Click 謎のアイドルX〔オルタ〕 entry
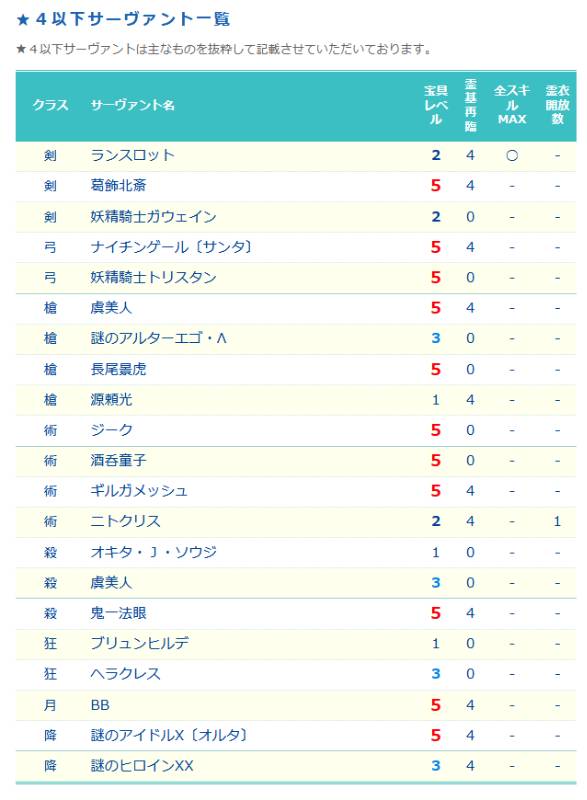 [169, 735]
